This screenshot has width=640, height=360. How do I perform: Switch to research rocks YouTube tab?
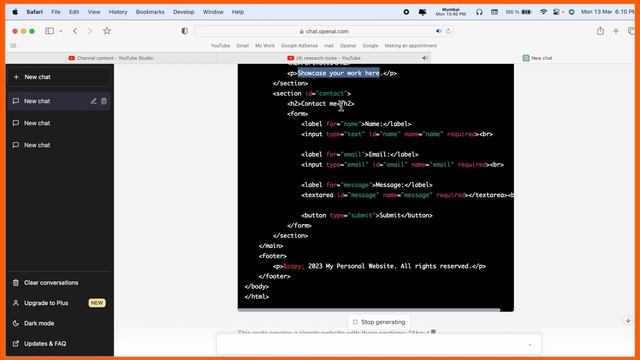(x=324, y=58)
